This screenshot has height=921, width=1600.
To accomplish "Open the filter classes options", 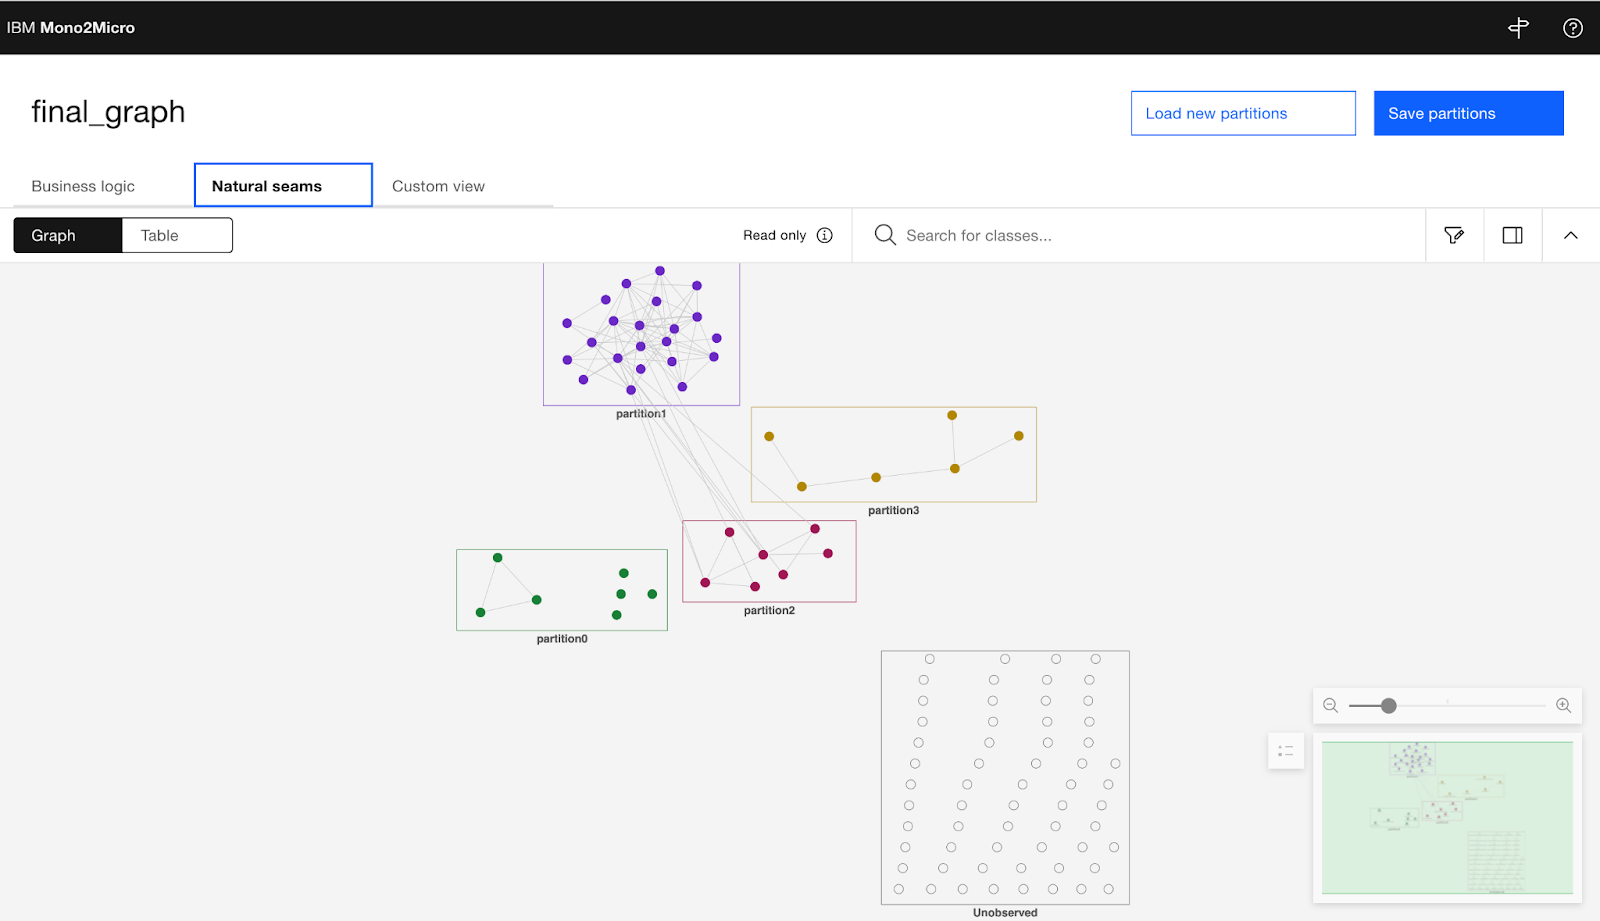I will tap(1454, 235).
